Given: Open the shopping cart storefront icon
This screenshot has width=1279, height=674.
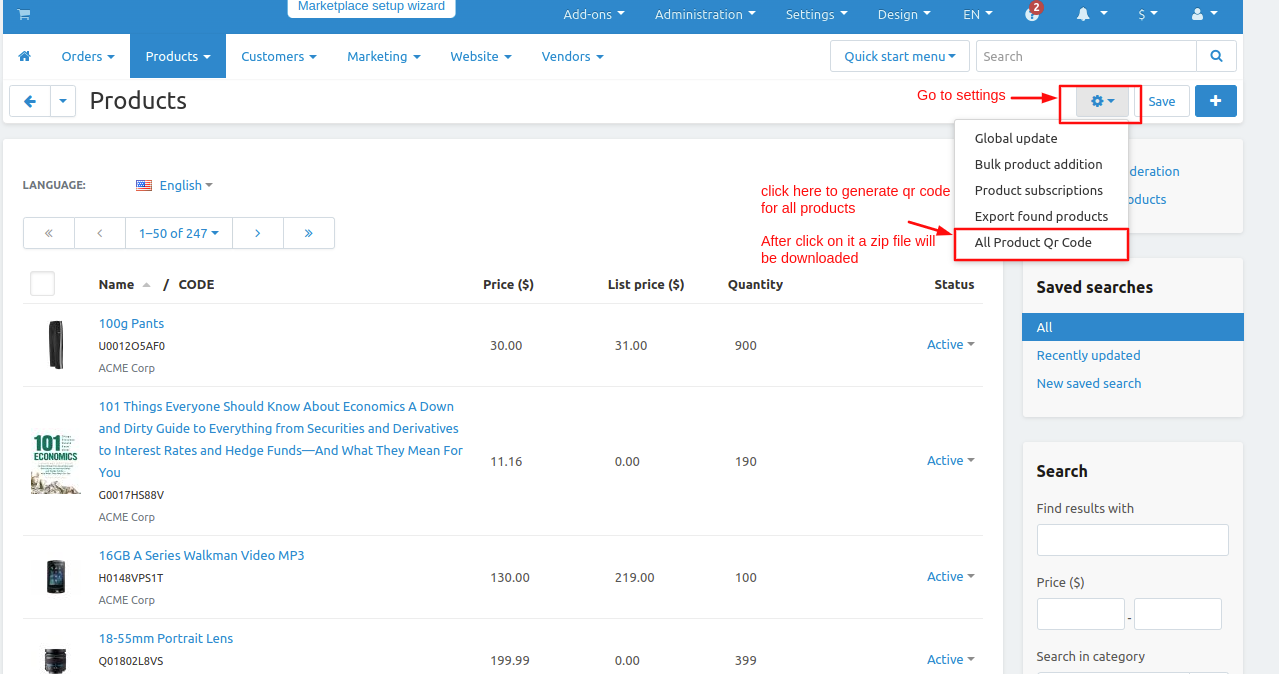Looking at the screenshot, I should pyautogui.click(x=24, y=14).
